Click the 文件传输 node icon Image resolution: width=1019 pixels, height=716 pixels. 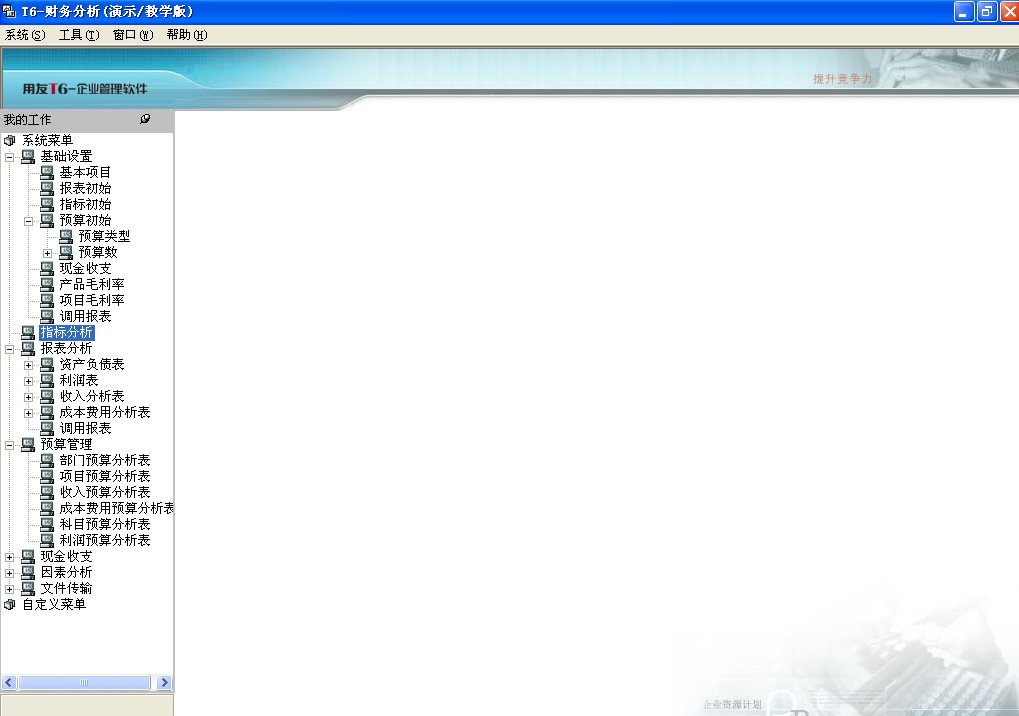coord(28,589)
